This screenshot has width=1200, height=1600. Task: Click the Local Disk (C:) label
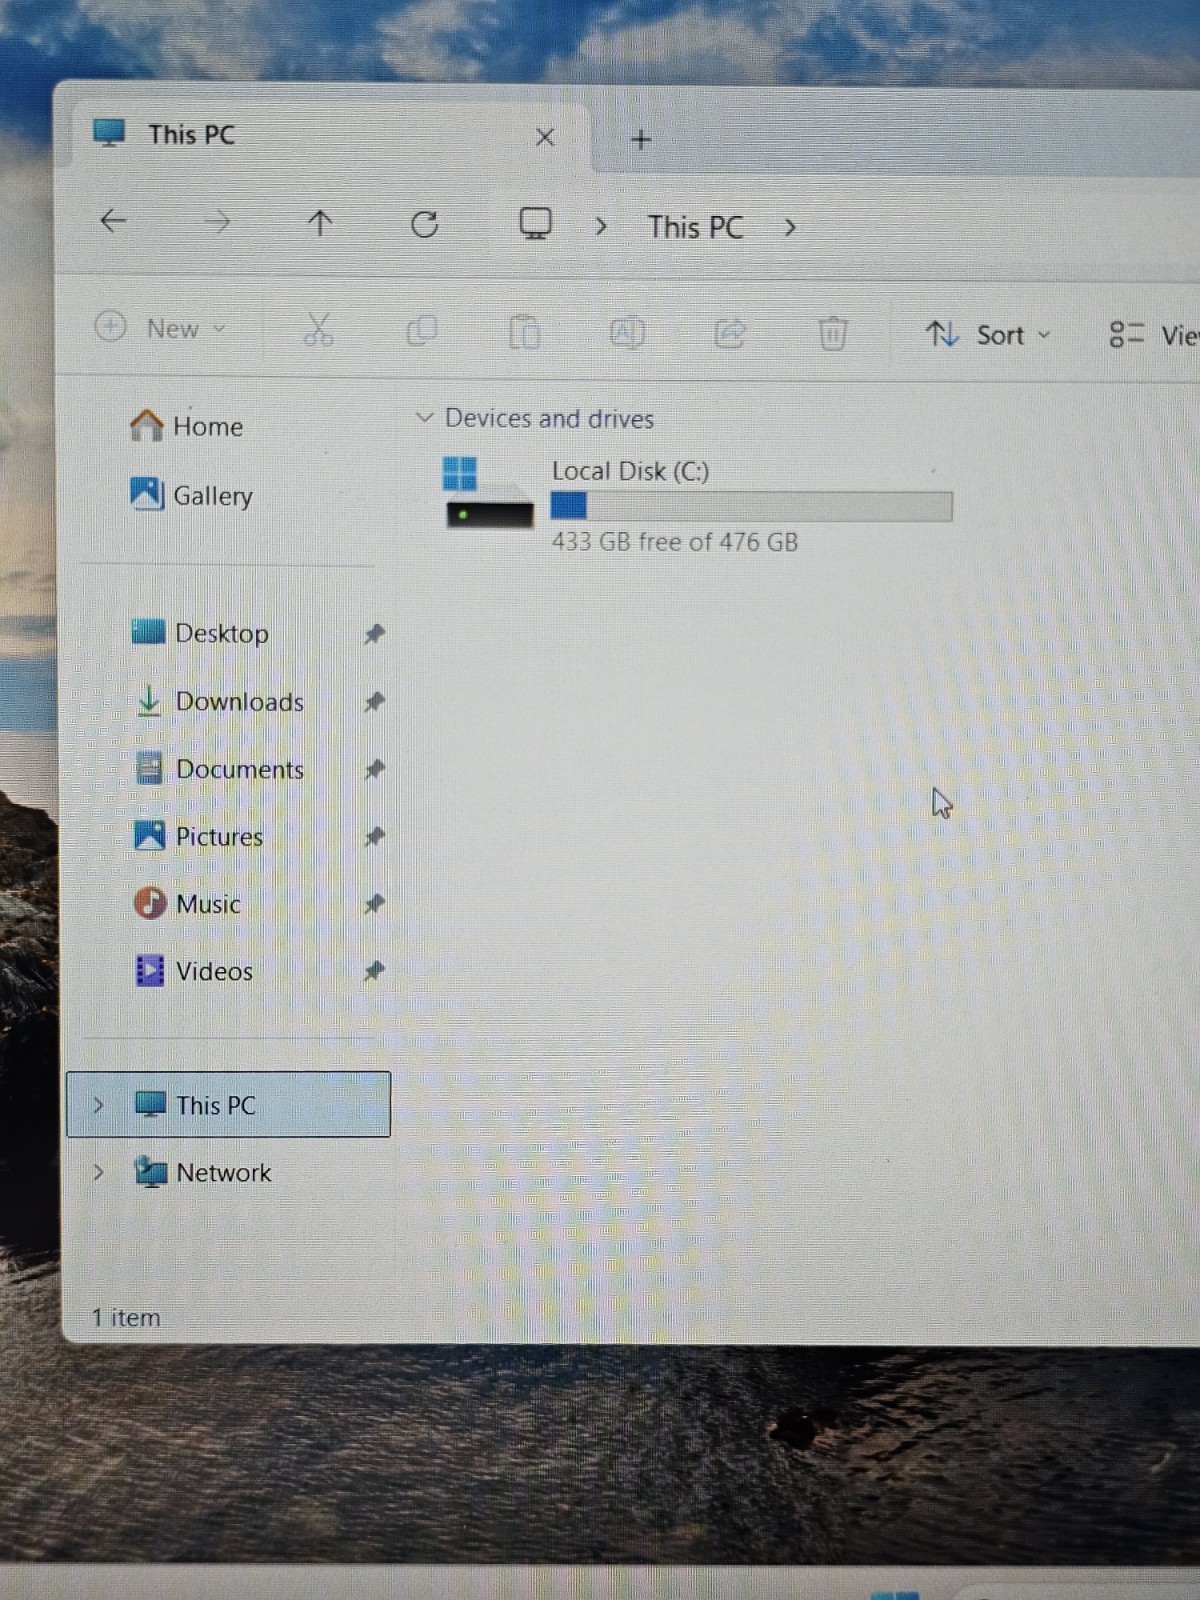[x=630, y=470]
